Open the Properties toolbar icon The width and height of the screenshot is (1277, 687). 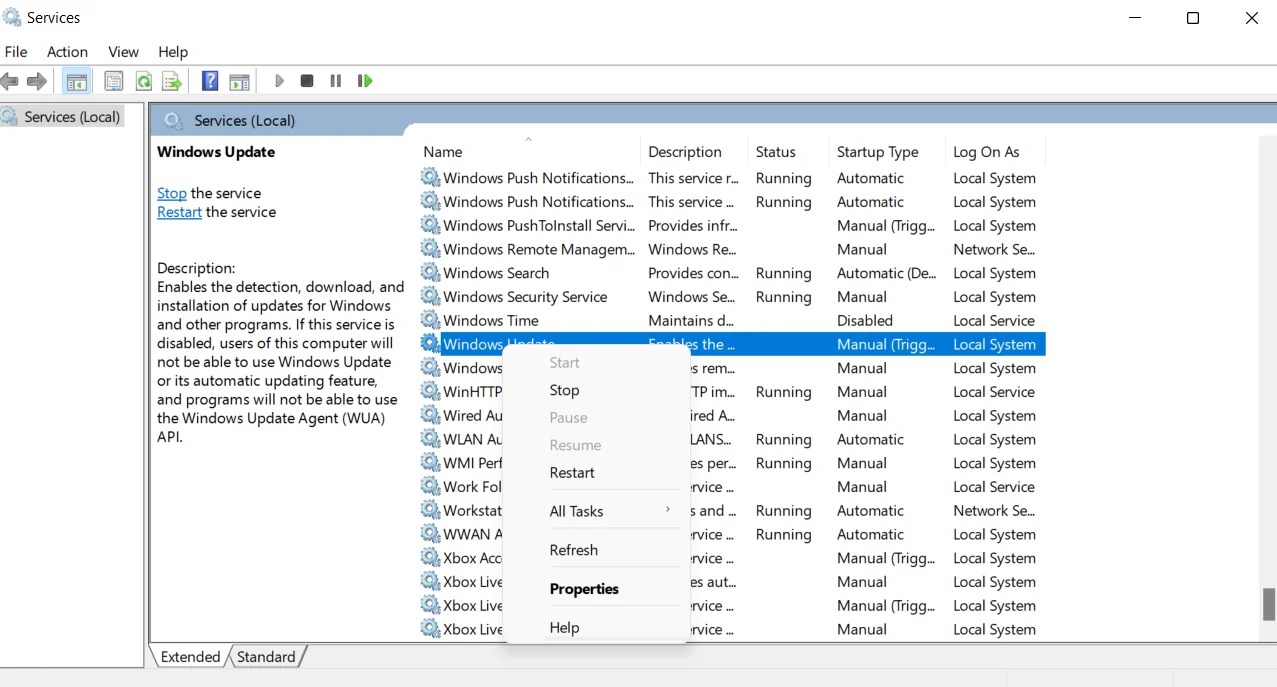click(x=114, y=81)
